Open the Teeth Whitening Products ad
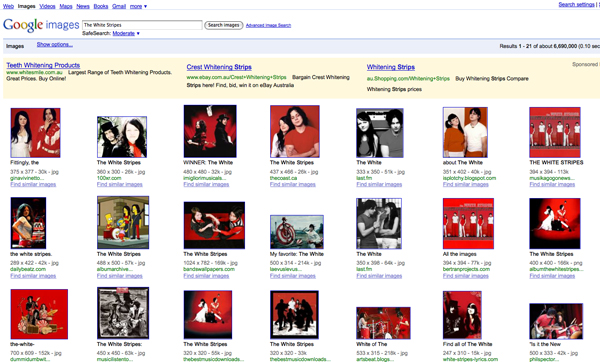This screenshot has width=600, height=362. click(43, 65)
